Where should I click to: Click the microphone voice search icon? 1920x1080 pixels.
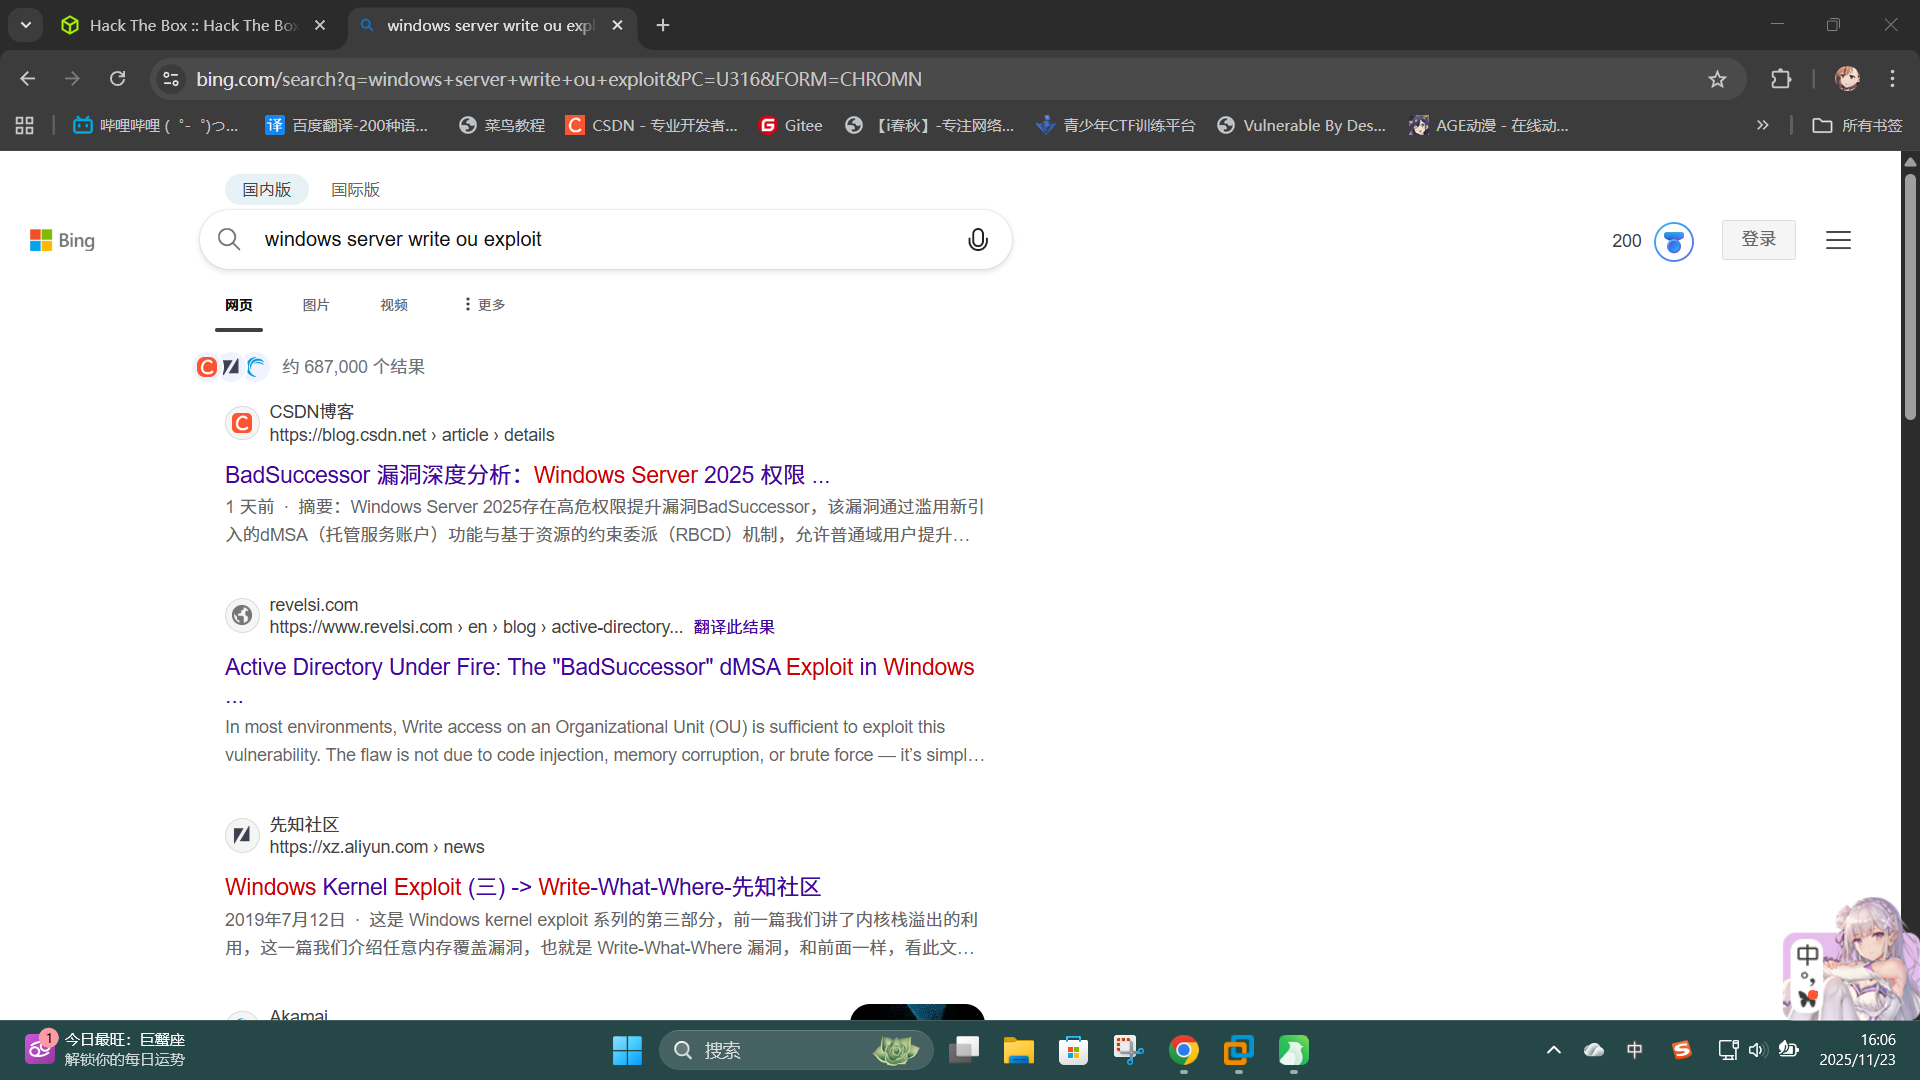tap(977, 240)
